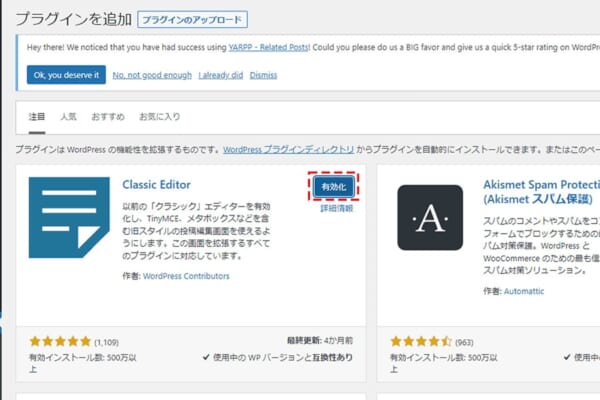
Task: Click the (963) rating count
Action: tap(464, 342)
